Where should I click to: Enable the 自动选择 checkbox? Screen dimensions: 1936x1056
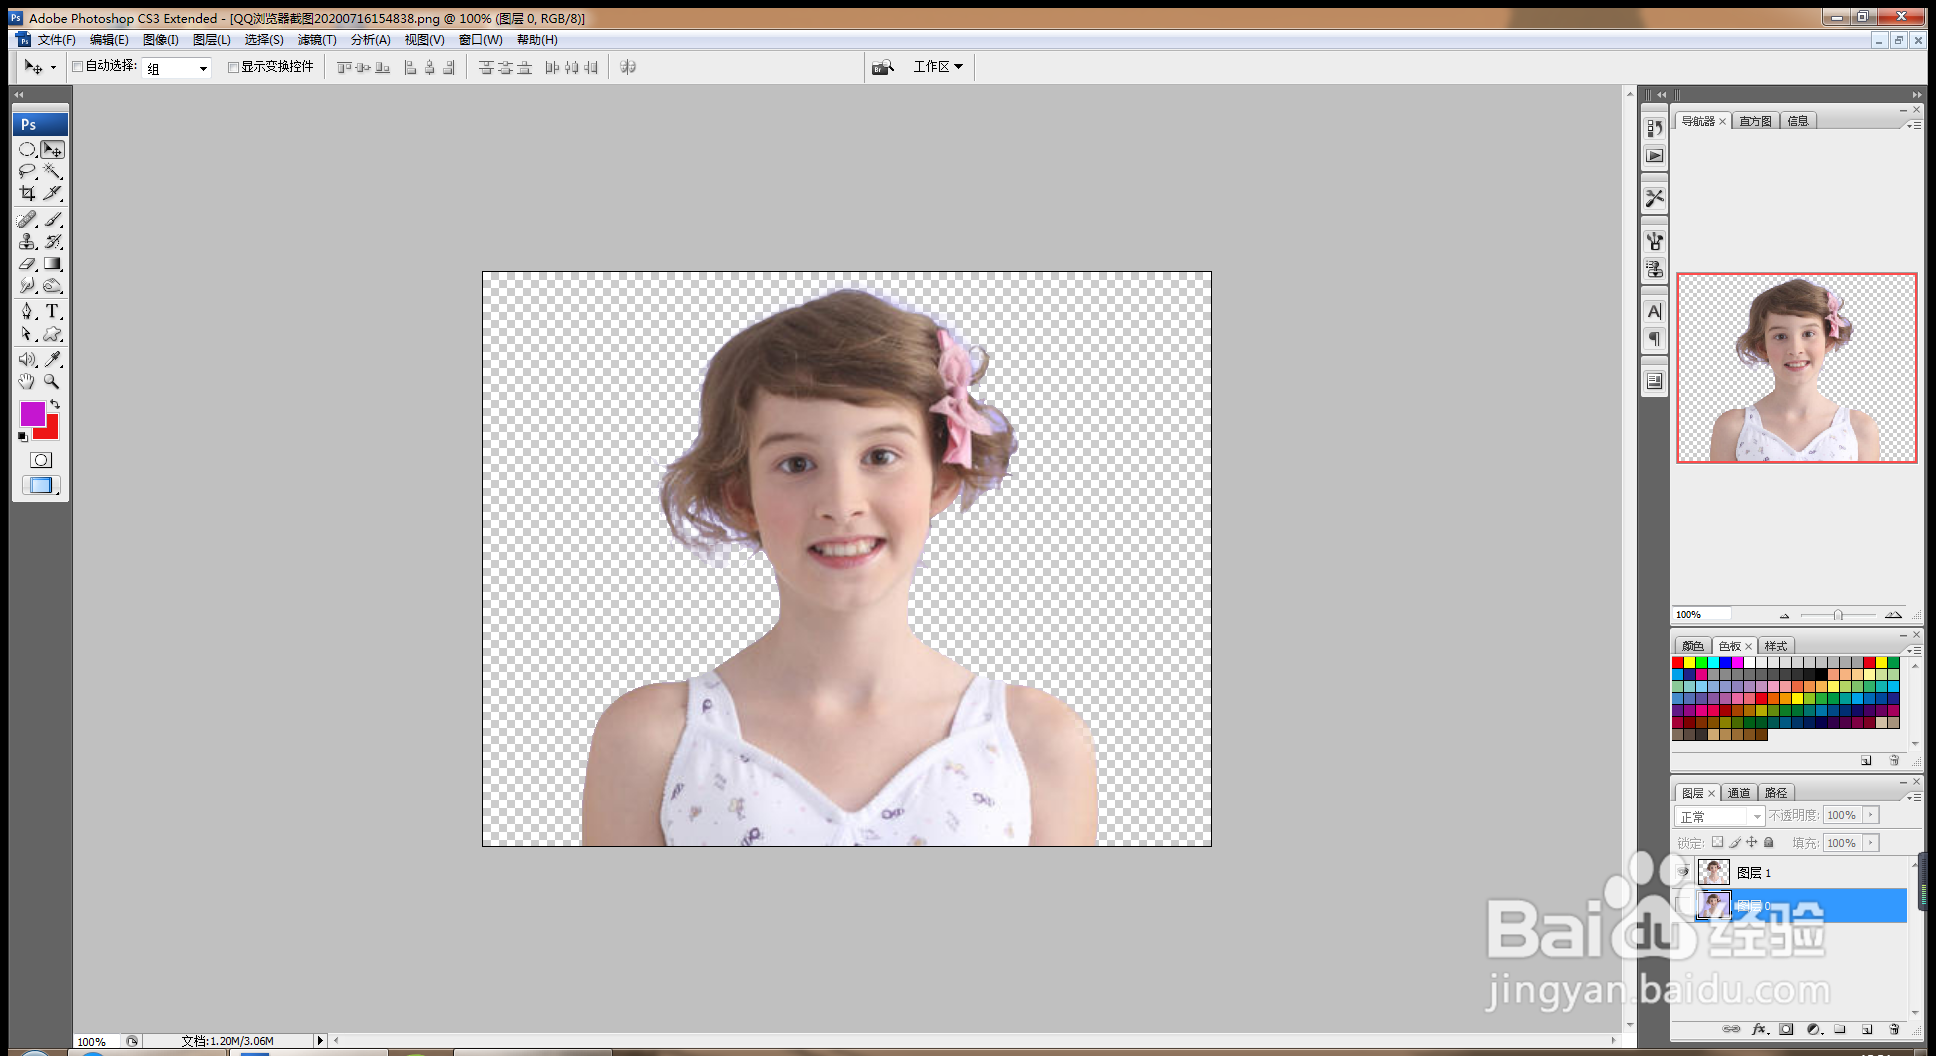[78, 67]
